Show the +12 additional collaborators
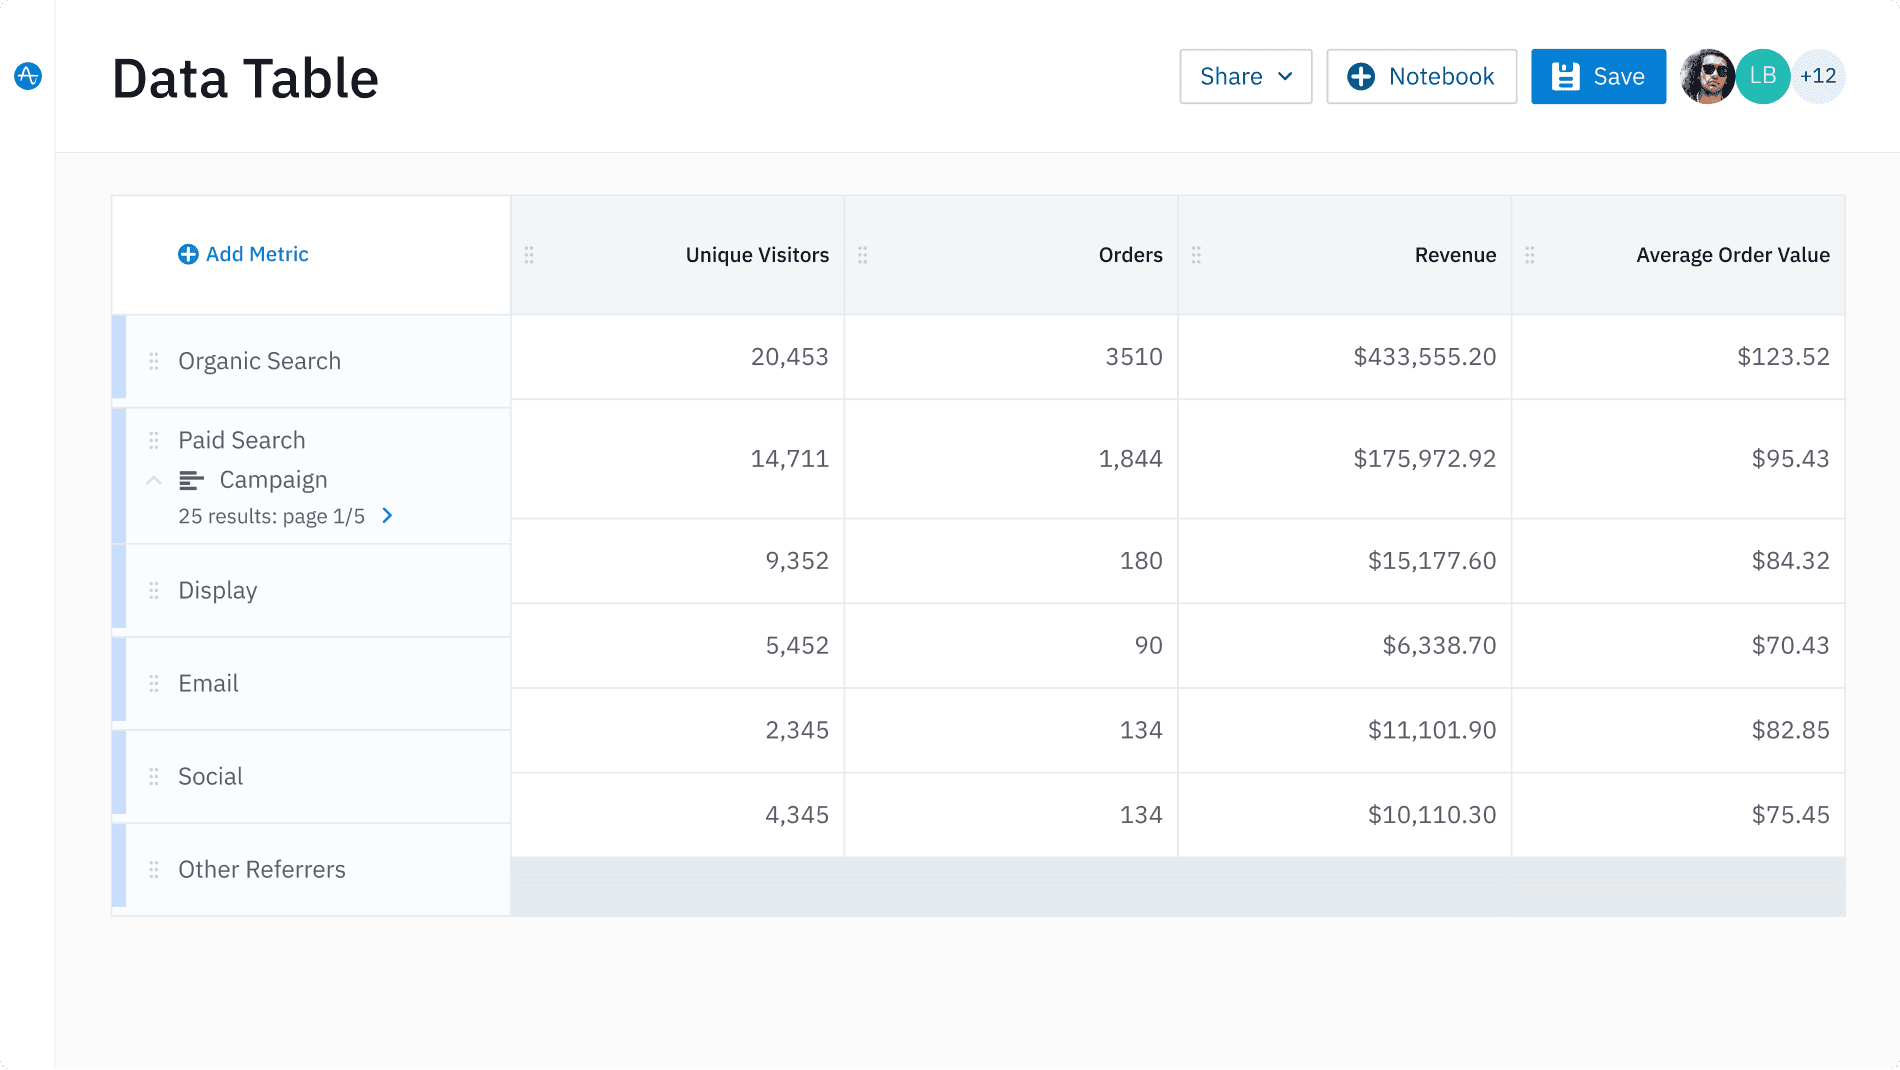1900x1070 pixels. pyautogui.click(x=1820, y=76)
